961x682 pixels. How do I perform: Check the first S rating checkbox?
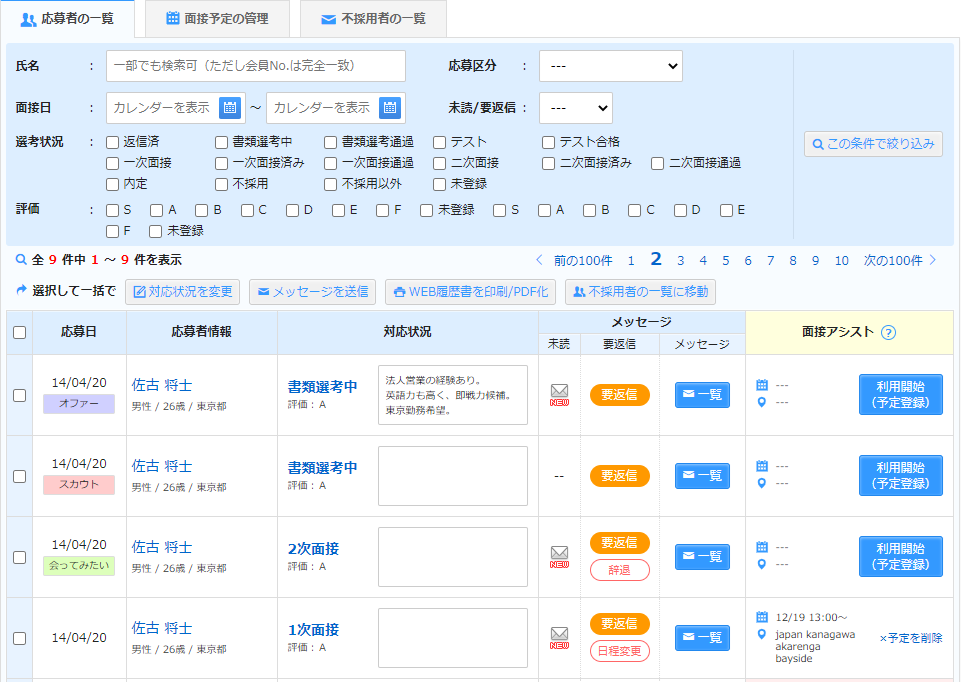pos(112,210)
